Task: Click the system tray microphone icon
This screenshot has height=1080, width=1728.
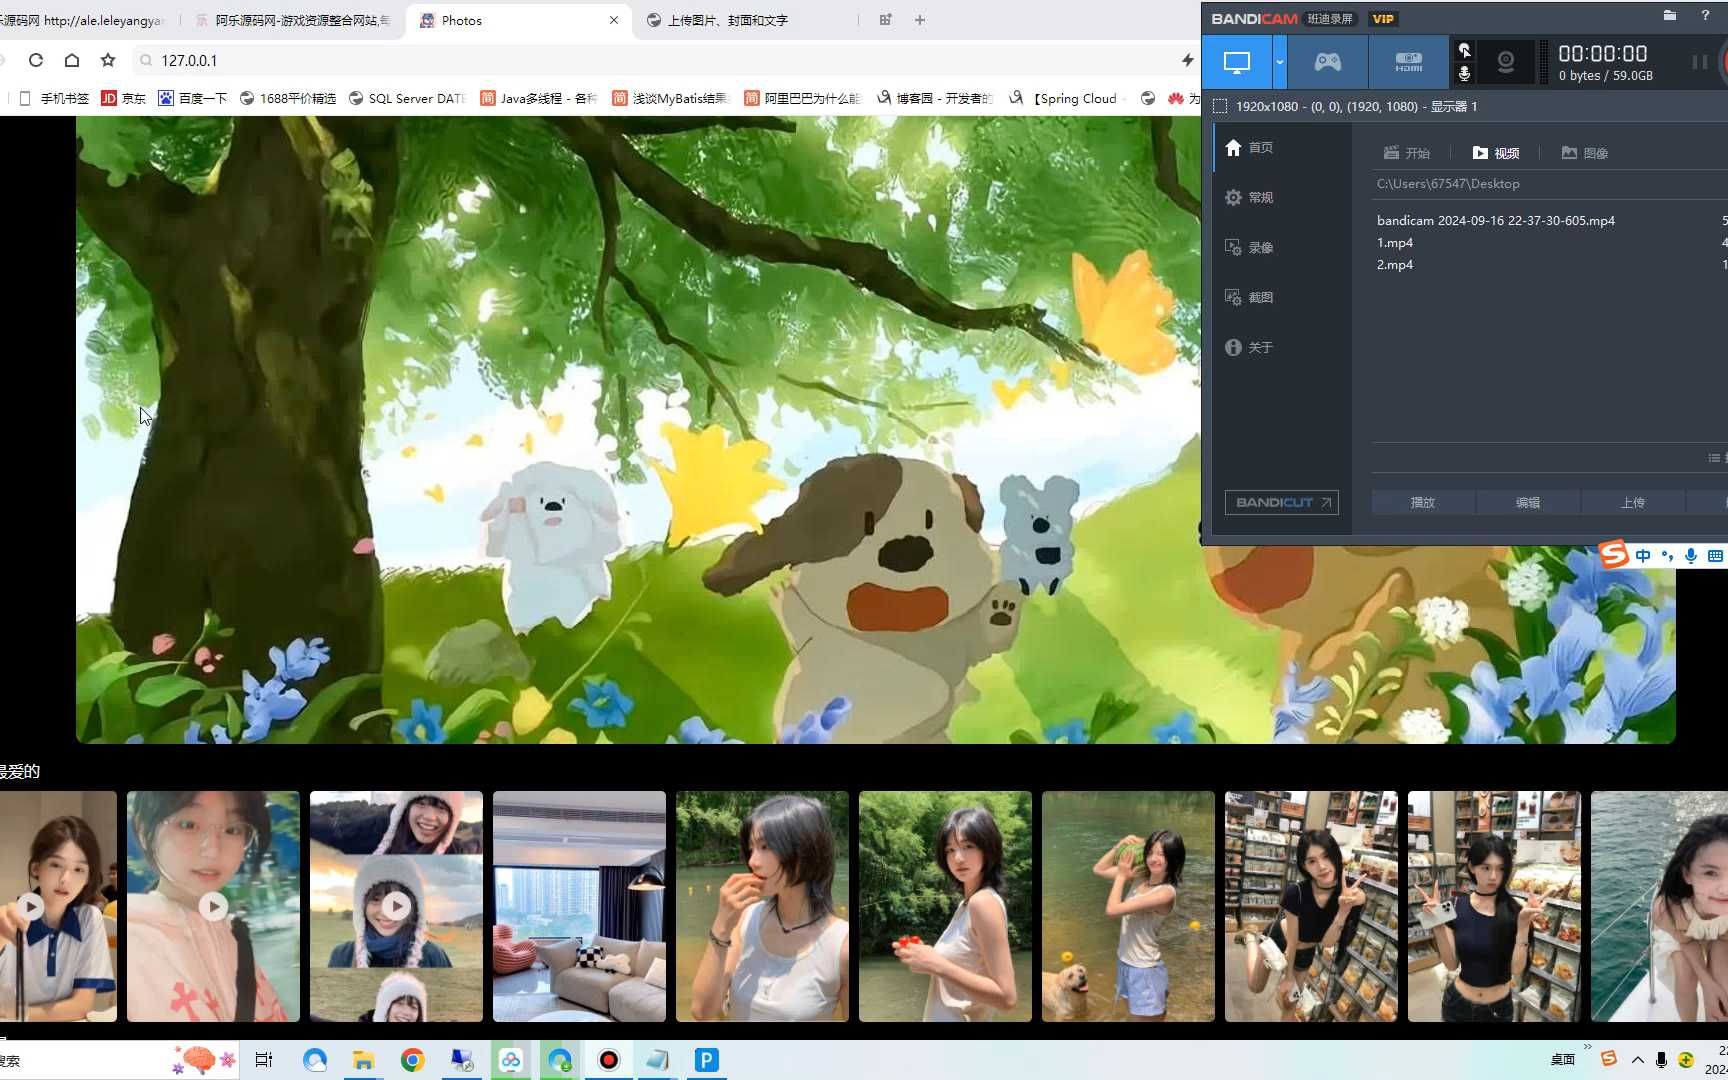Action: click(1661, 1060)
